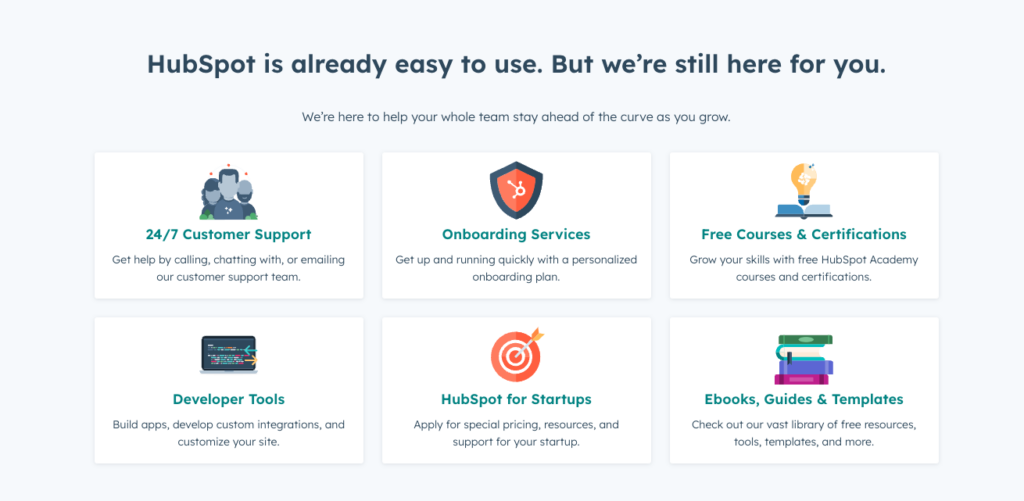
Task: Click the HubSpot shield onboarding icon
Action: point(516,190)
